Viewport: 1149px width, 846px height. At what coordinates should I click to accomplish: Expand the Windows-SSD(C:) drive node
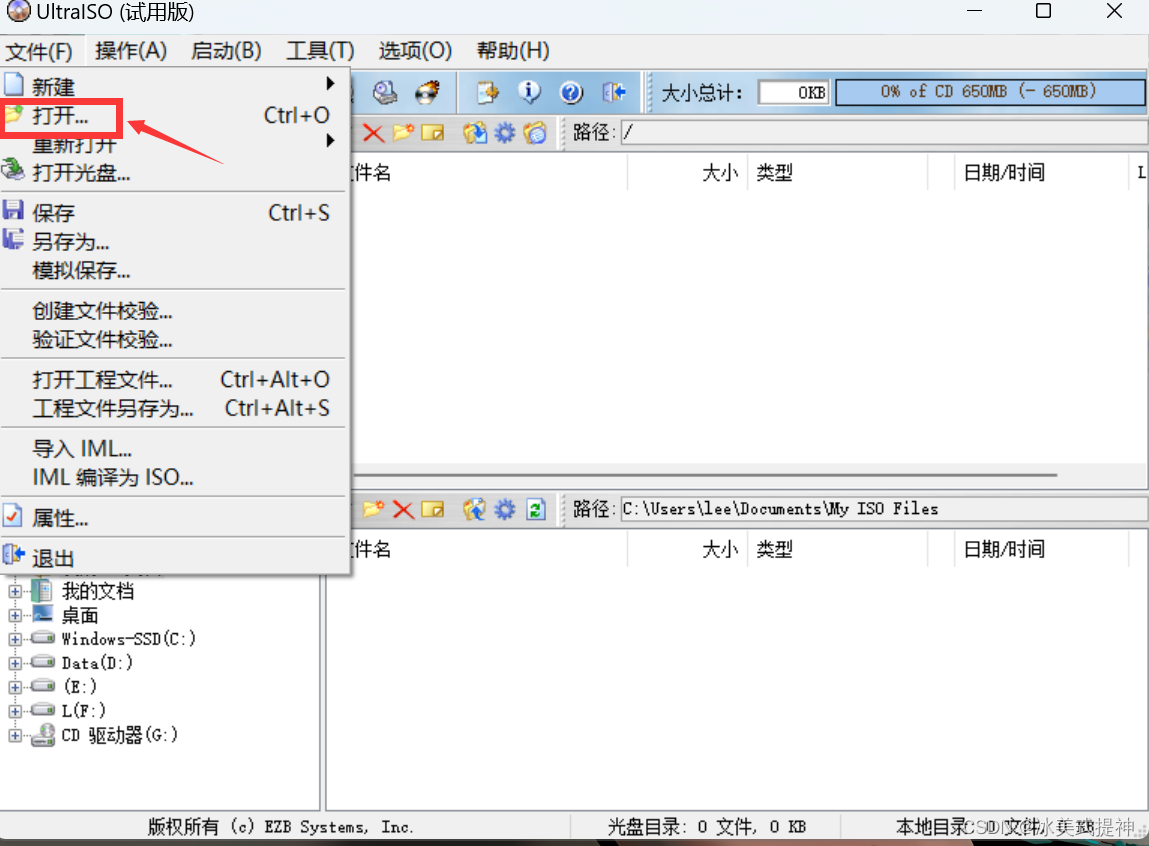[x=15, y=639]
